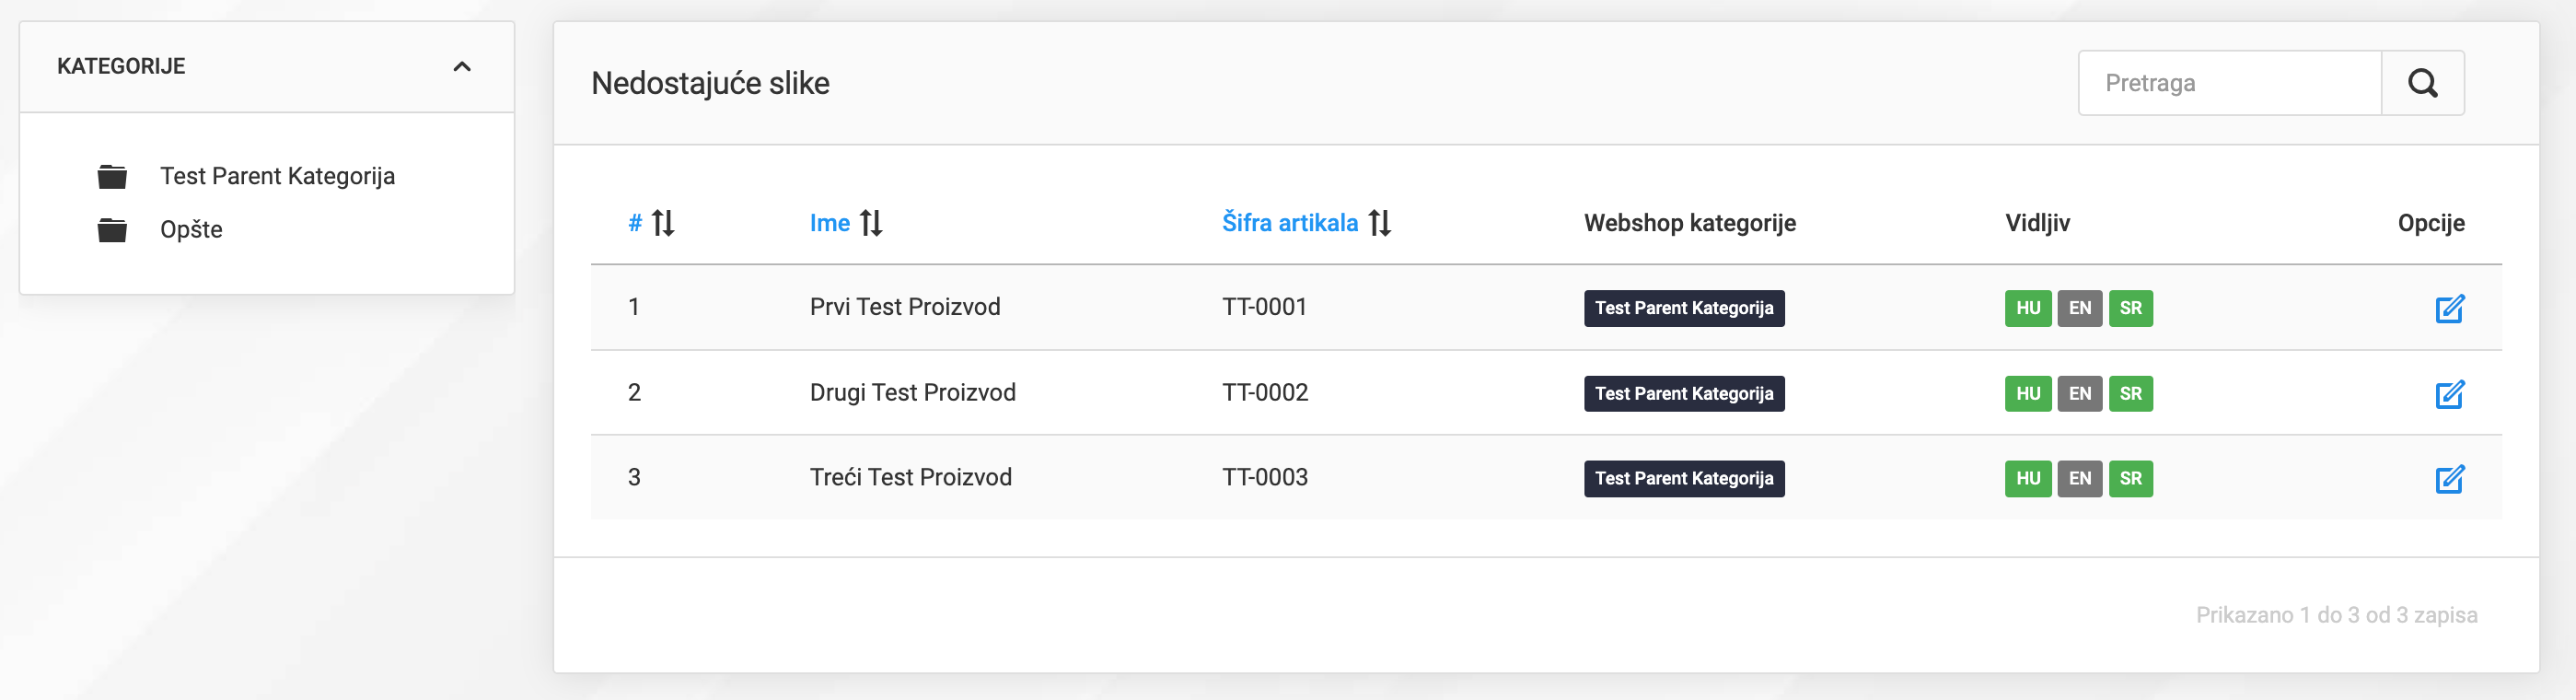Sort by # column arrows

coord(663,223)
